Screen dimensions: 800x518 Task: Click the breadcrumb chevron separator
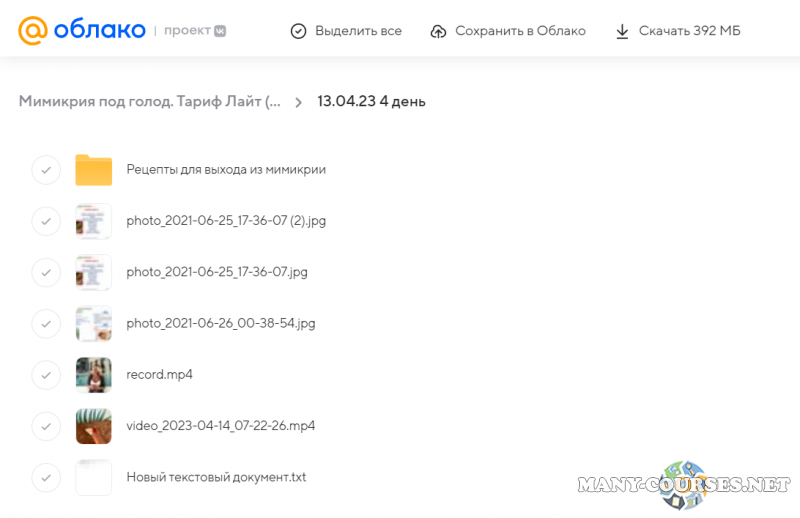298,102
